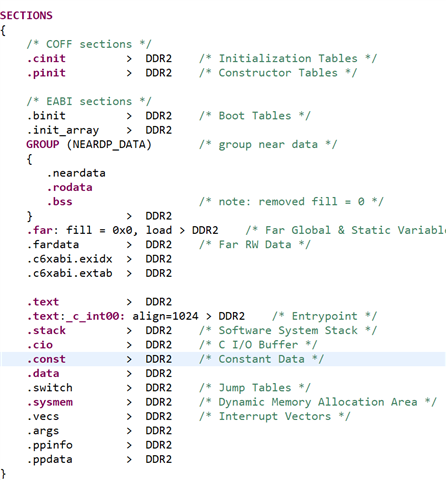Click the Boot Tables comment

tap(255, 116)
